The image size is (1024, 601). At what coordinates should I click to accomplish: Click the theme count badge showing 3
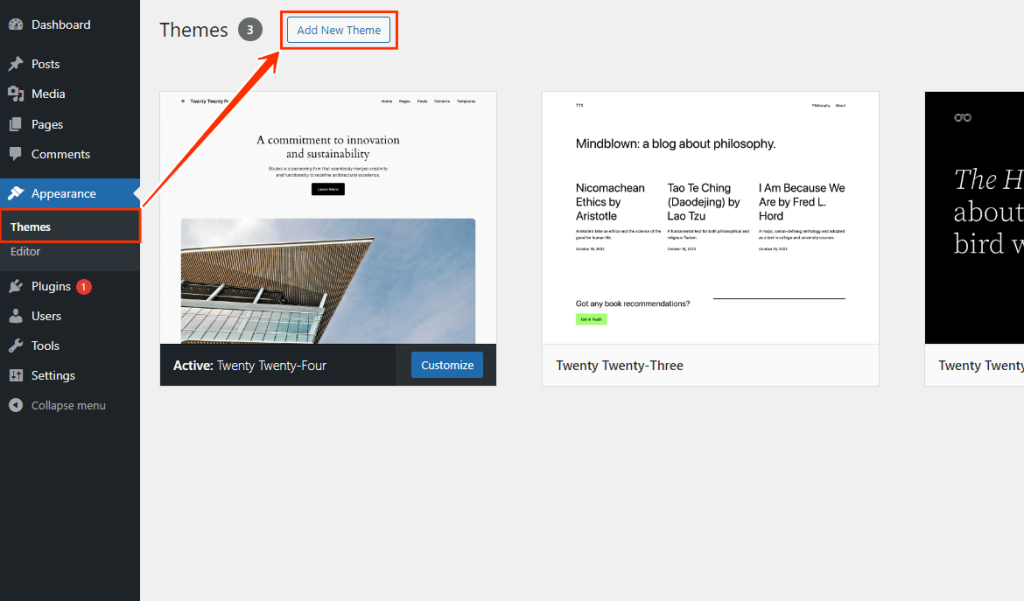pyautogui.click(x=249, y=30)
